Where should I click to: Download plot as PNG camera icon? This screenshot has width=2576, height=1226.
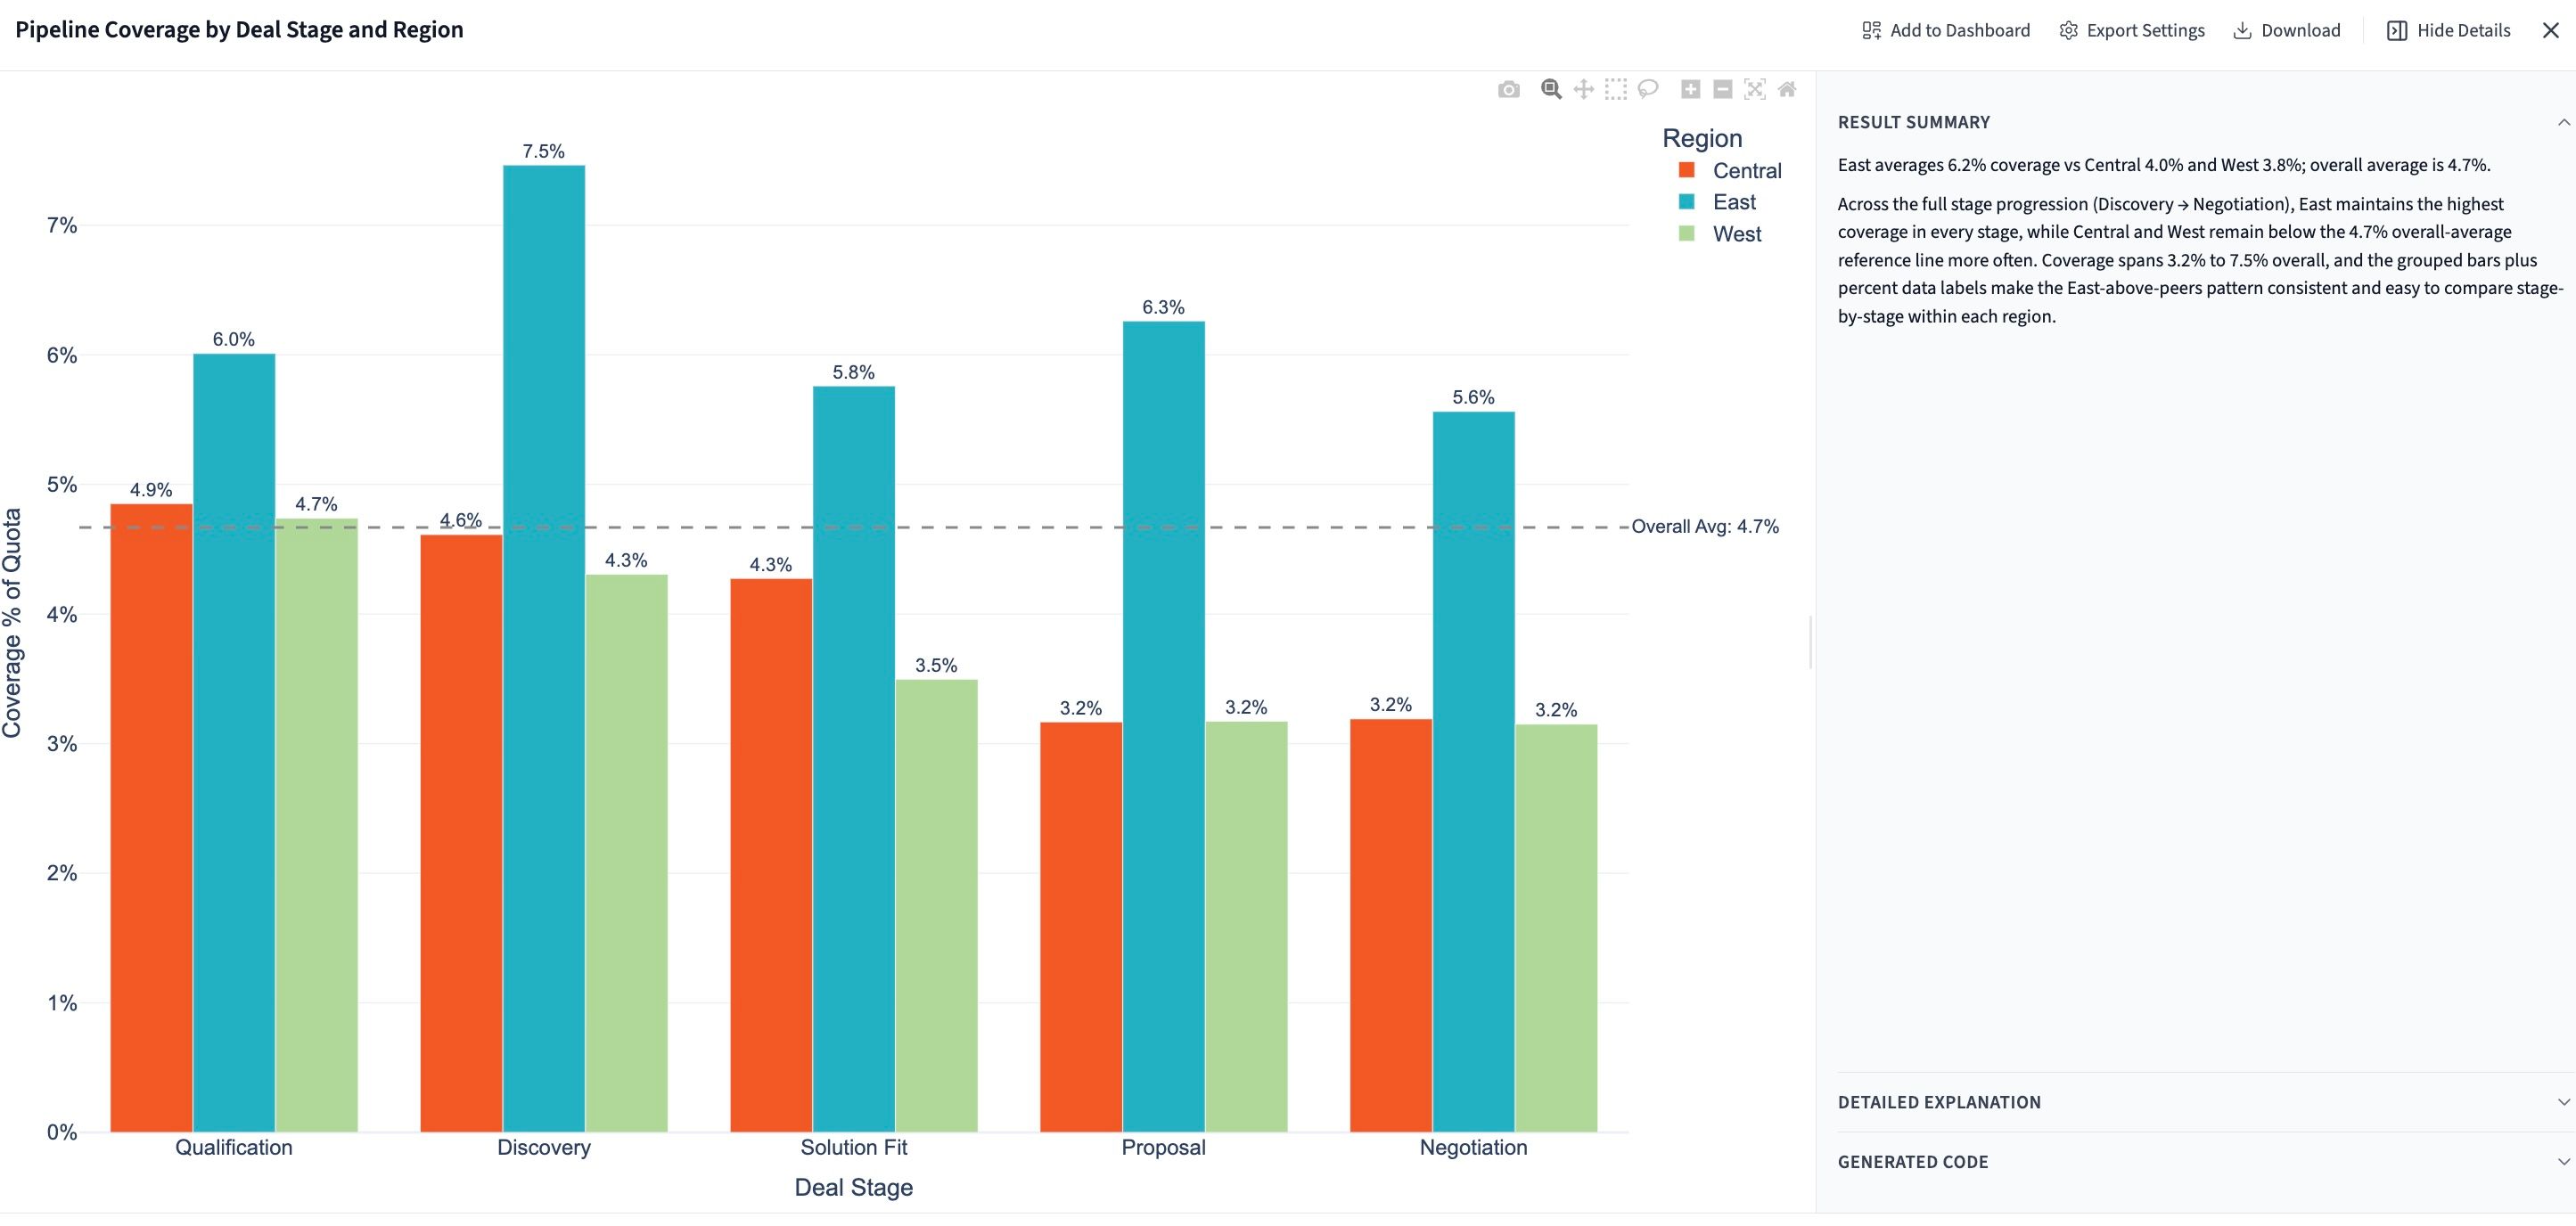coord(1509,90)
